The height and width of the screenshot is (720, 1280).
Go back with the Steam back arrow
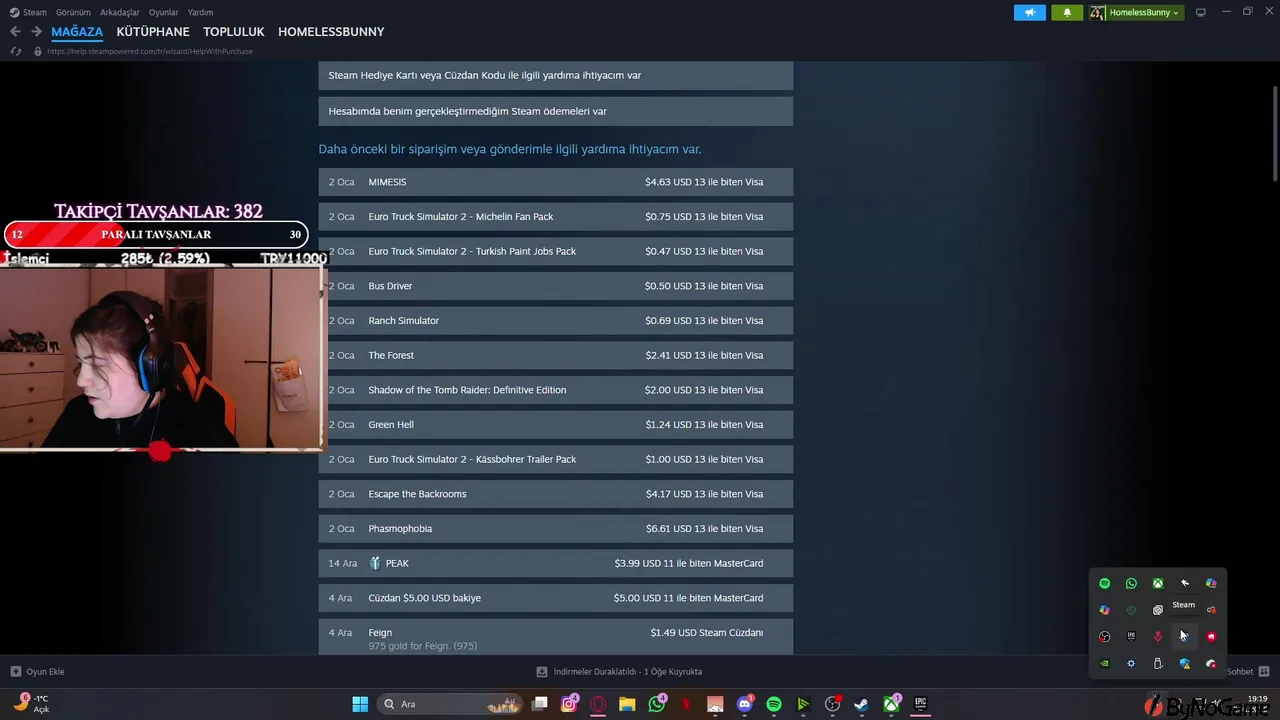point(15,32)
